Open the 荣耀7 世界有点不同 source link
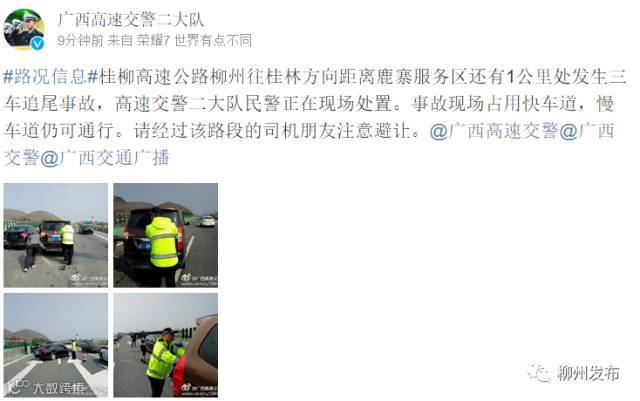 [194, 40]
